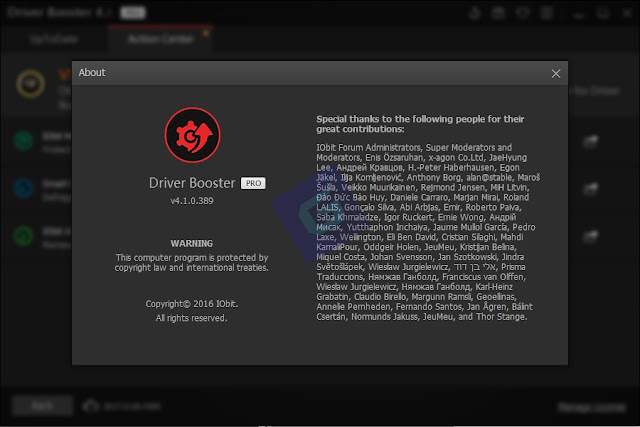Click the WARNING heading text
The height and width of the screenshot is (427, 640).
coord(192,244)
